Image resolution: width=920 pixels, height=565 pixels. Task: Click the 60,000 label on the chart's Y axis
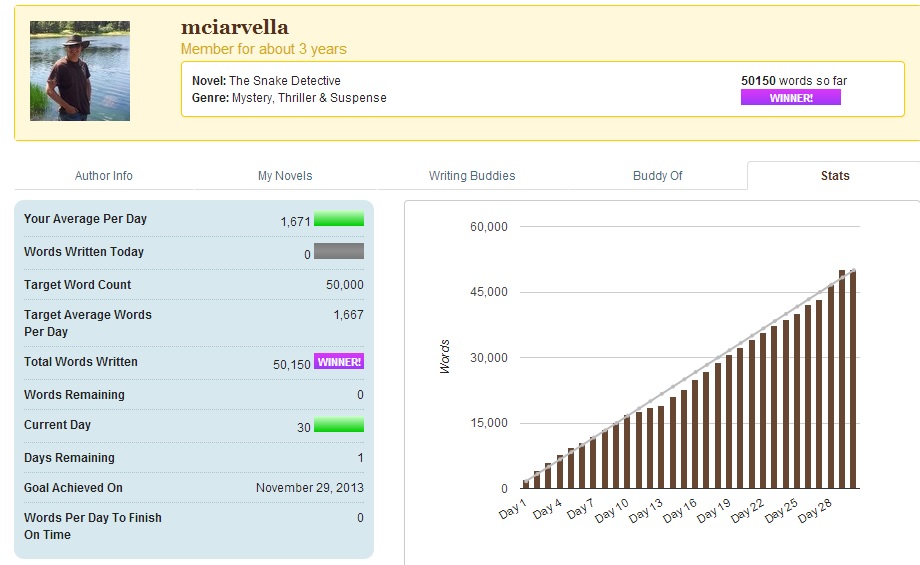click(x=489, y=227)
